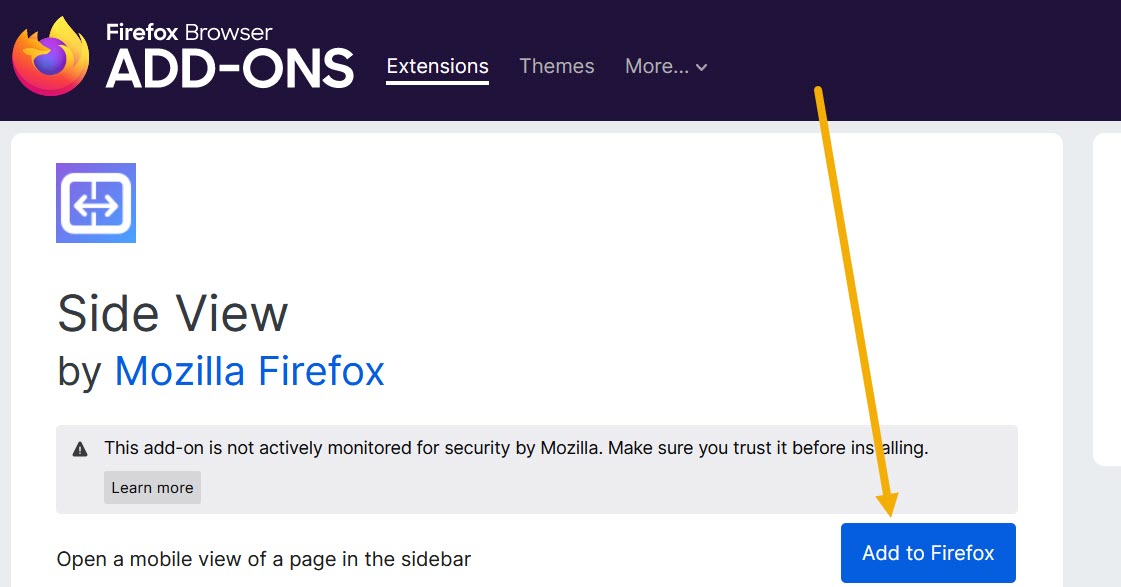Screen dimensions: 1121x587
Task: Click Add to Firefox
Action: point(927,552)
